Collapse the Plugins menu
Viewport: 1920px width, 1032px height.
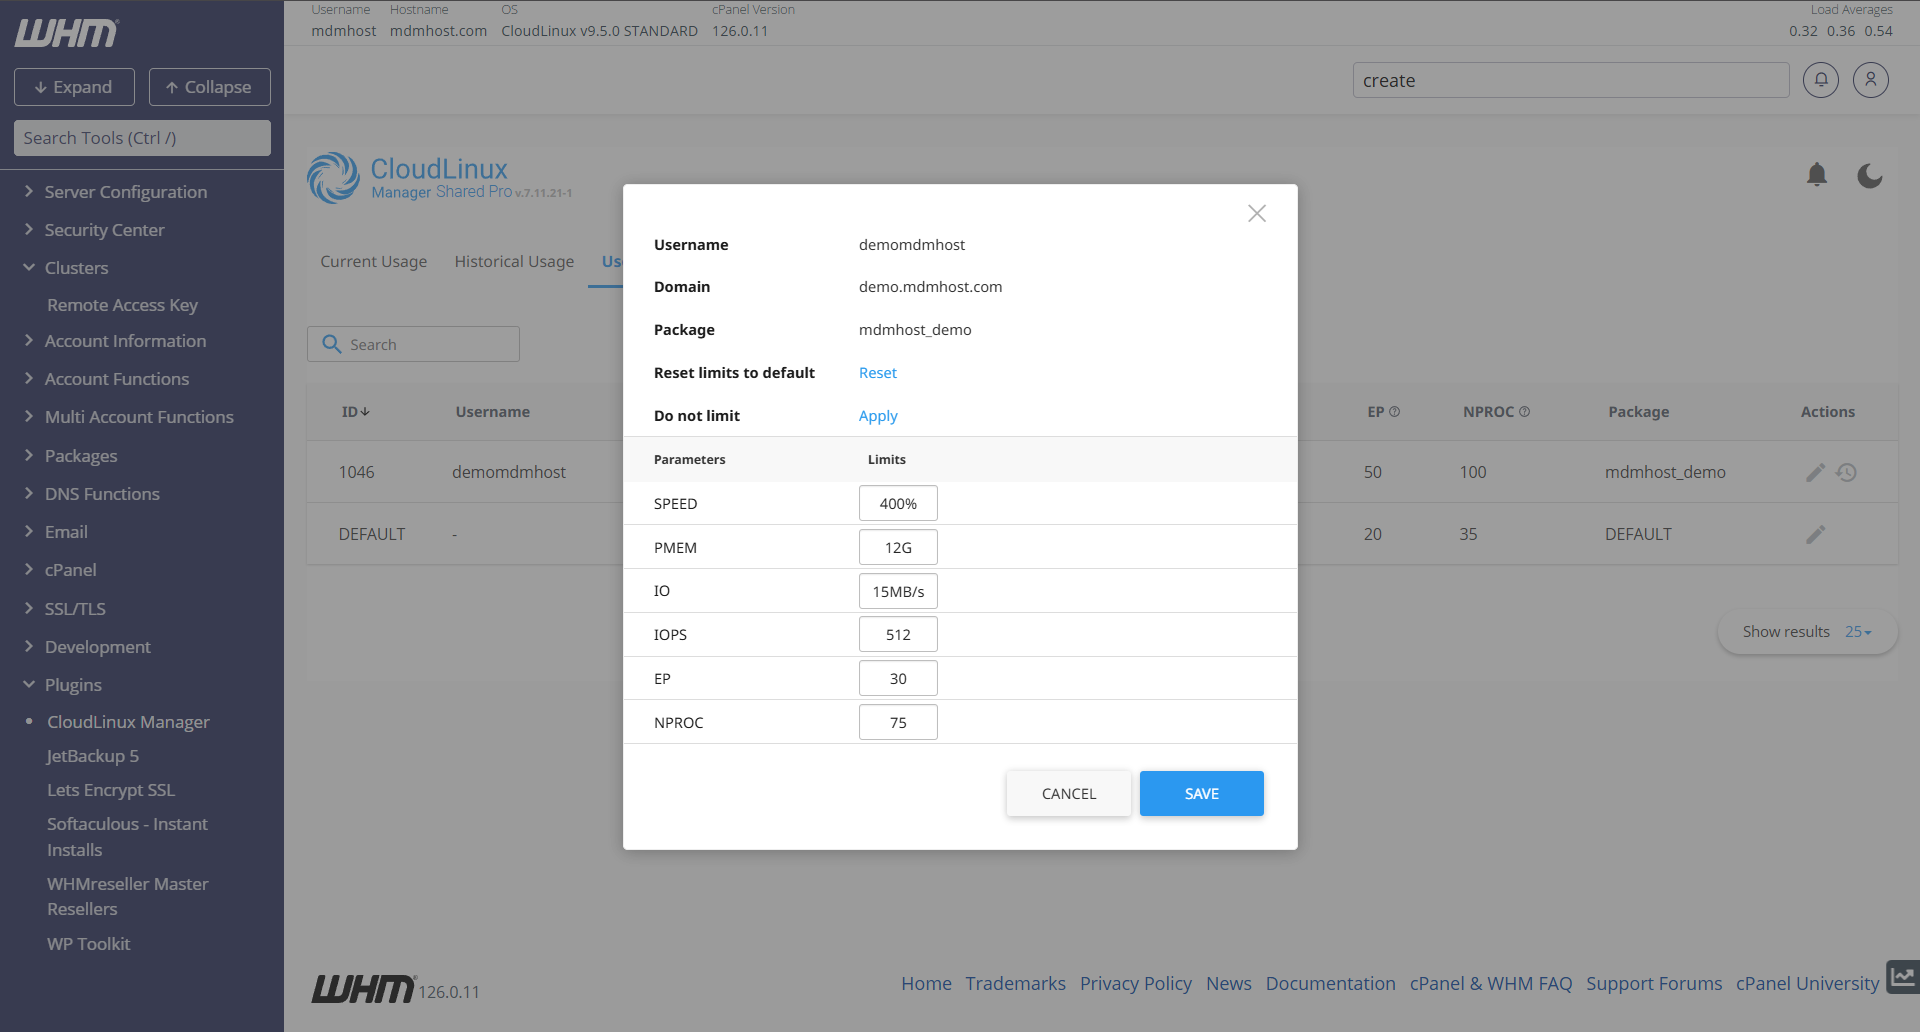click(x=73, y=684)
